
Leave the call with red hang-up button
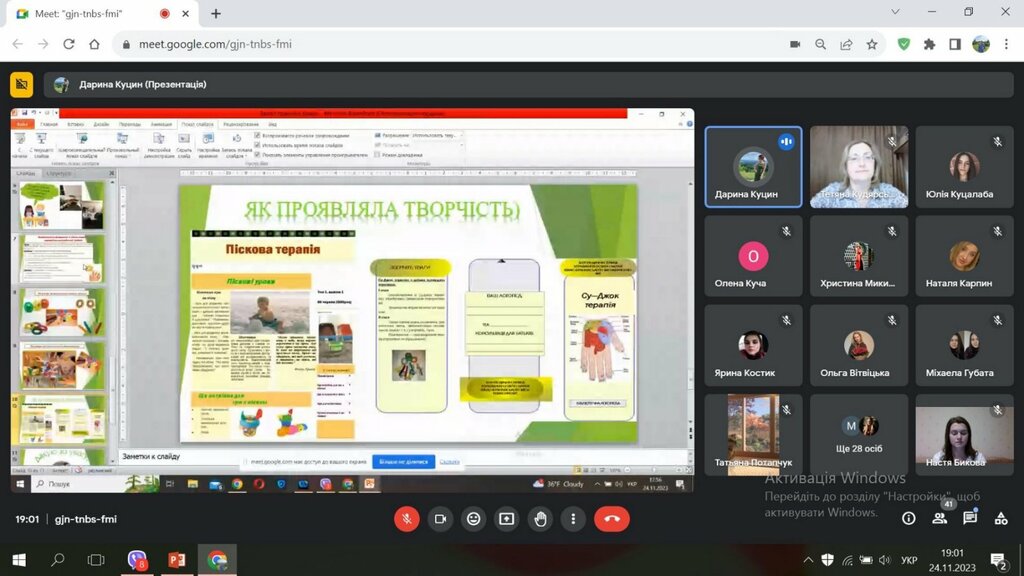pyautogui.click(x=611, y=518)
